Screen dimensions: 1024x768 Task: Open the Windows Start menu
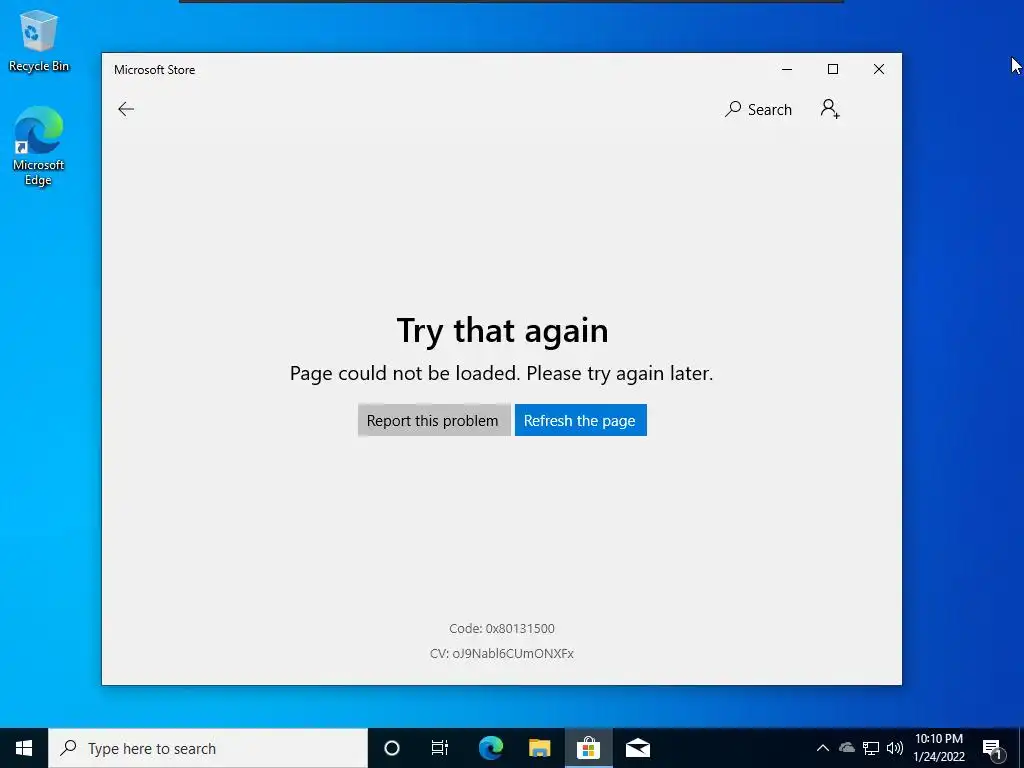pyautogui.click(x=24, y=748)
